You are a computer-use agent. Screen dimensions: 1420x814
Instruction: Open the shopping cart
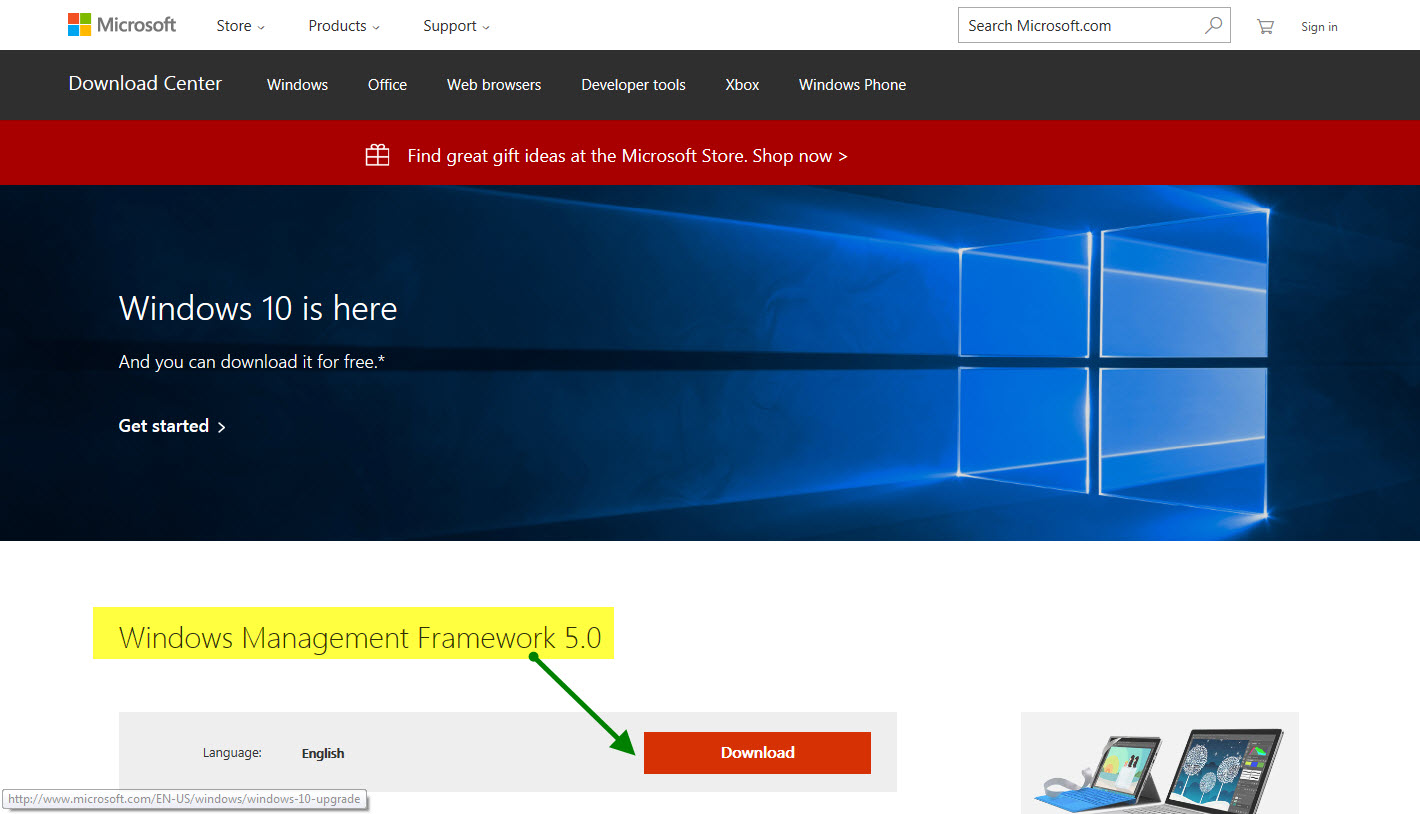[1265, 27]
